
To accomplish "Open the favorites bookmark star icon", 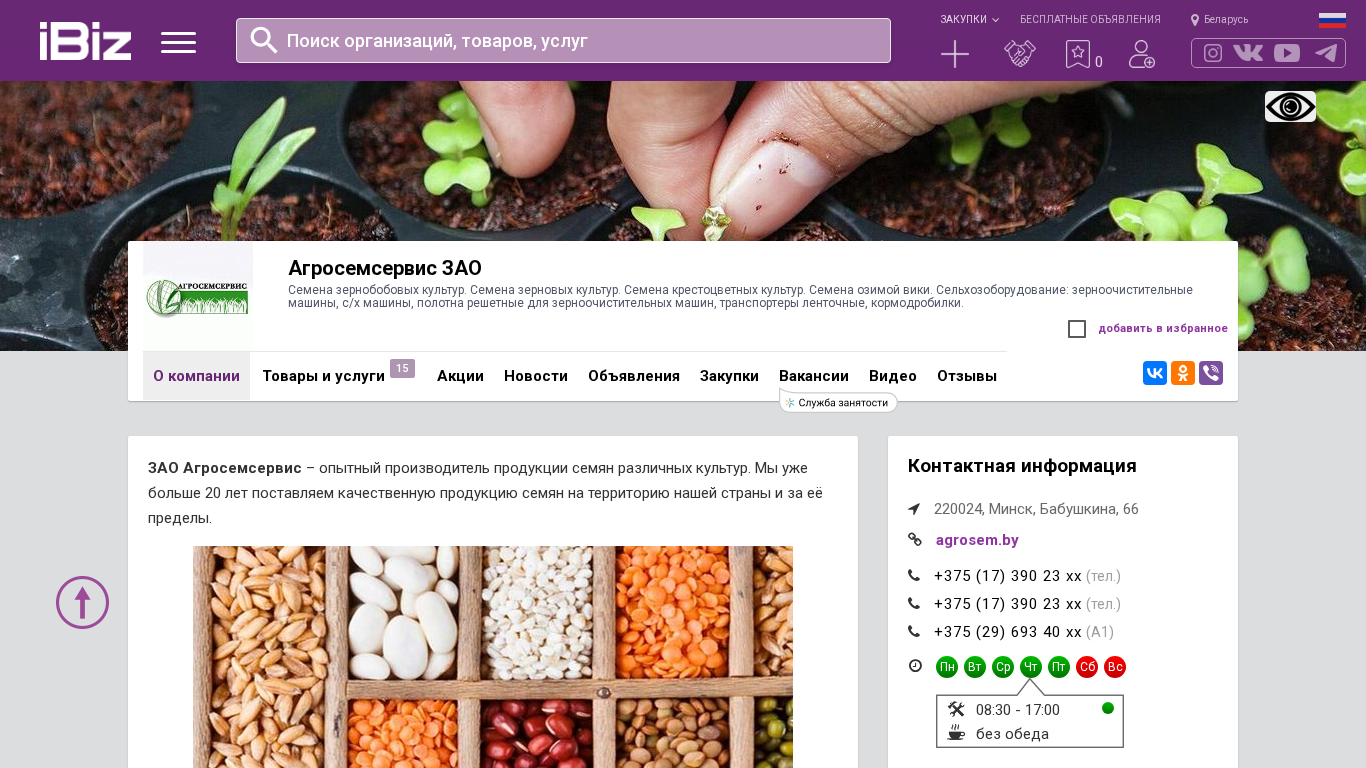I will pyautogui.click(x=1077, y=54).
